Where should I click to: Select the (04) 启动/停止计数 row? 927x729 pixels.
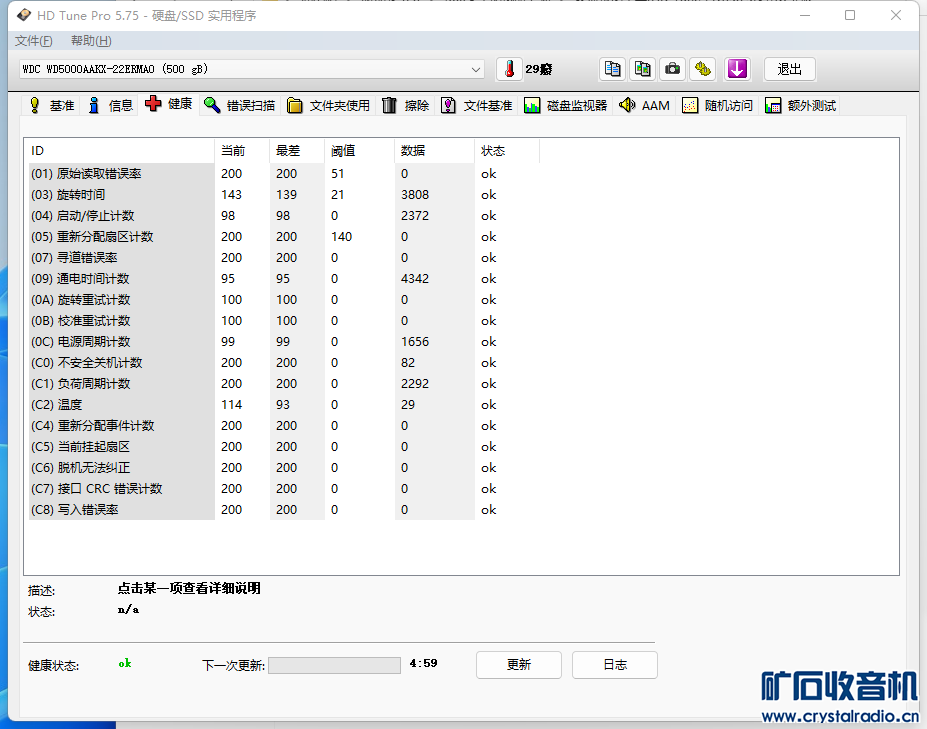pyautogui.click(x=284, y=216)
